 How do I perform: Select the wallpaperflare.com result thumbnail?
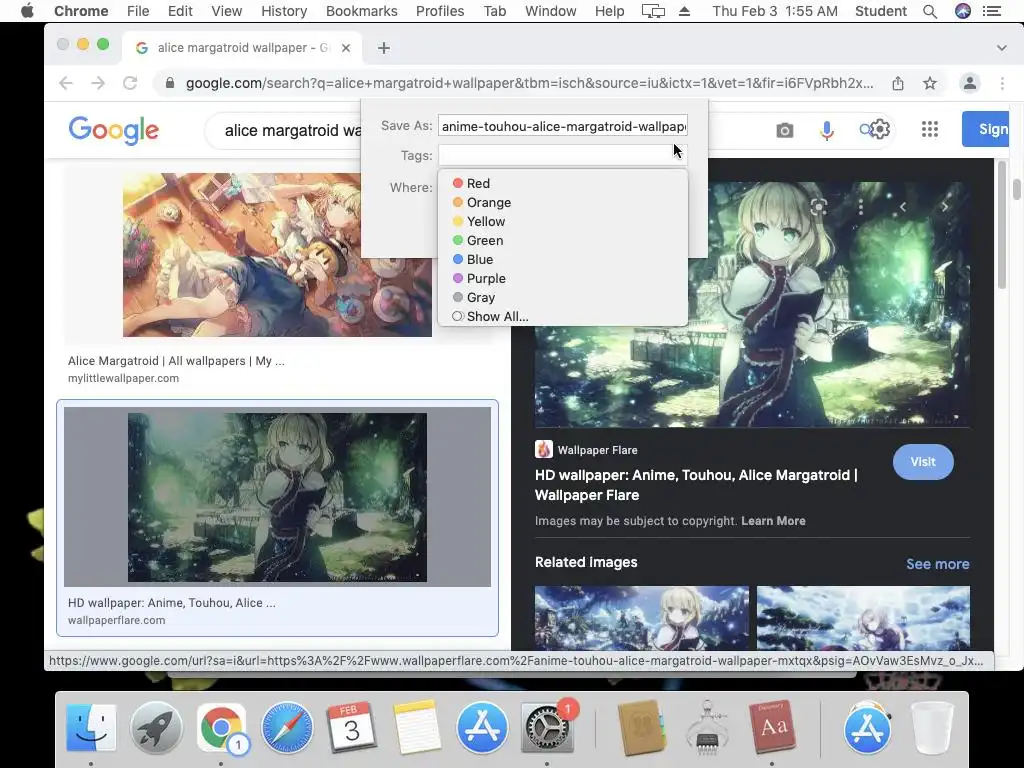tap(278, 497)
